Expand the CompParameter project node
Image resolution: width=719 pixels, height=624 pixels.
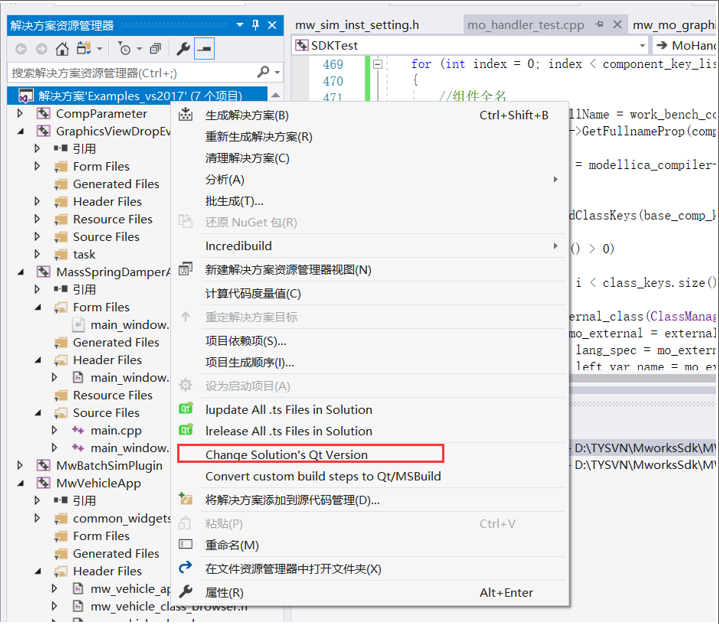20,113
